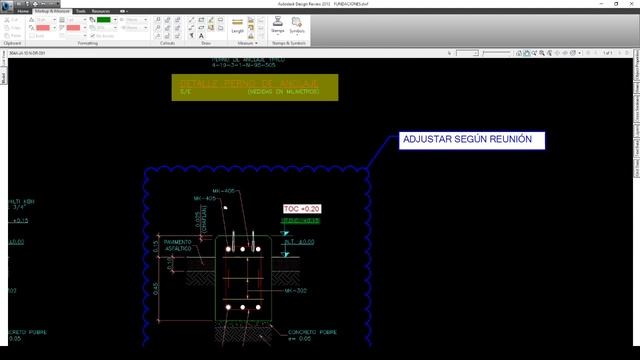Click the Copy command in Clipboard
Screen dimensions: 640x360
point(12,28)
